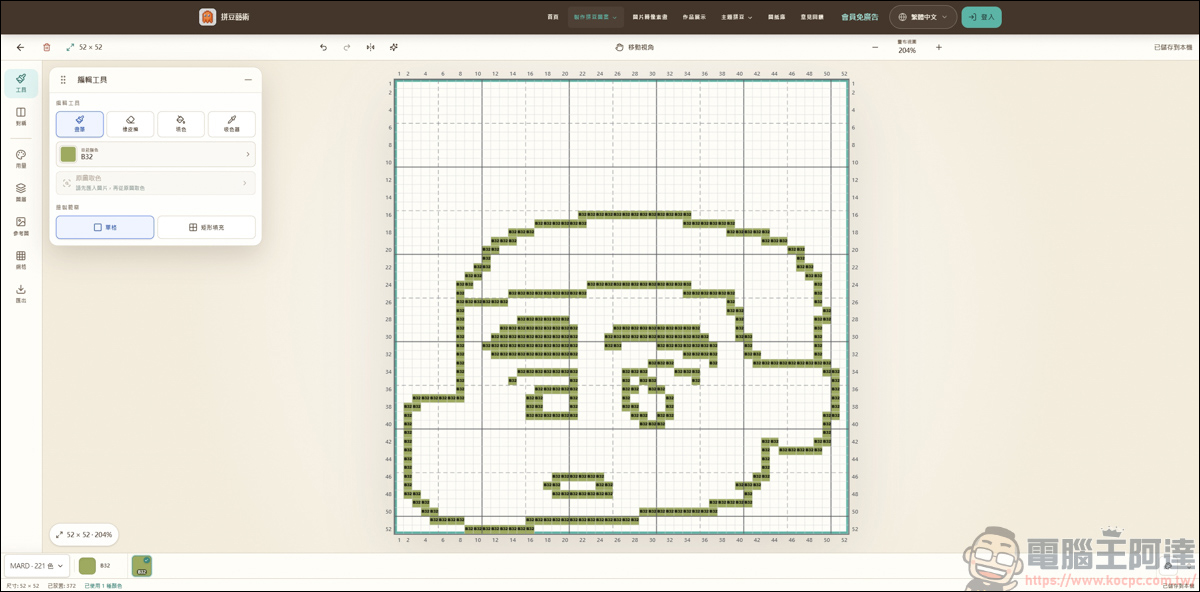Select the fill bucket tool
Image resolution: width=1200 pixels, height=592 pixels.
181,124
